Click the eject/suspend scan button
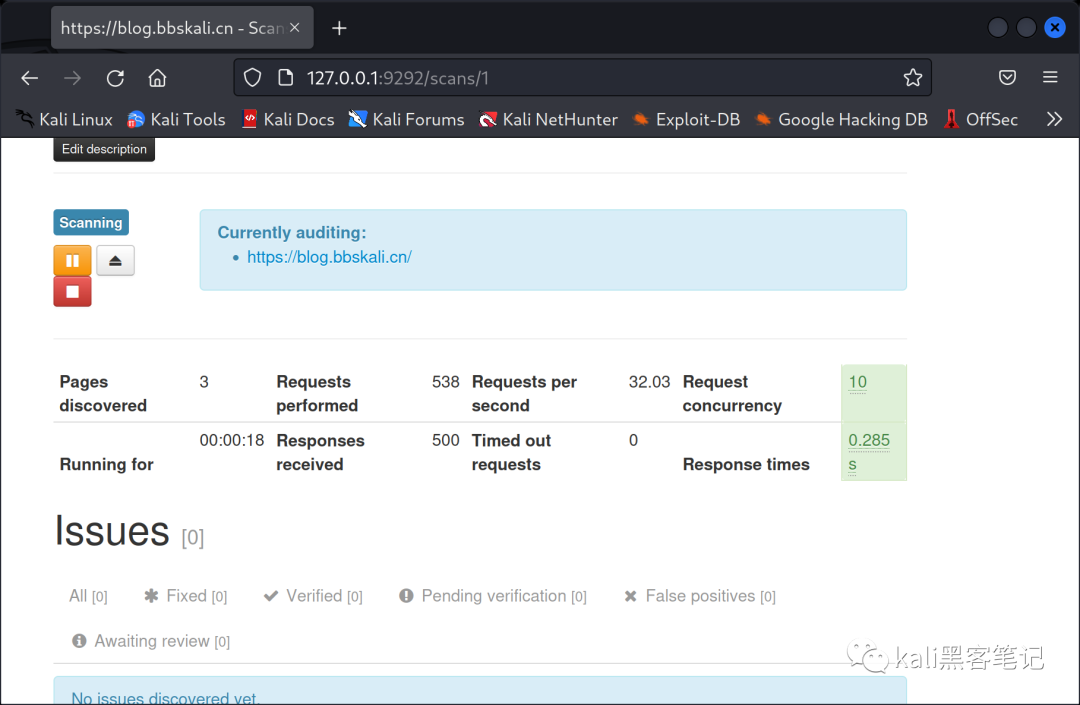Viewport: 1080px width, 705px height. click(115, 261)
